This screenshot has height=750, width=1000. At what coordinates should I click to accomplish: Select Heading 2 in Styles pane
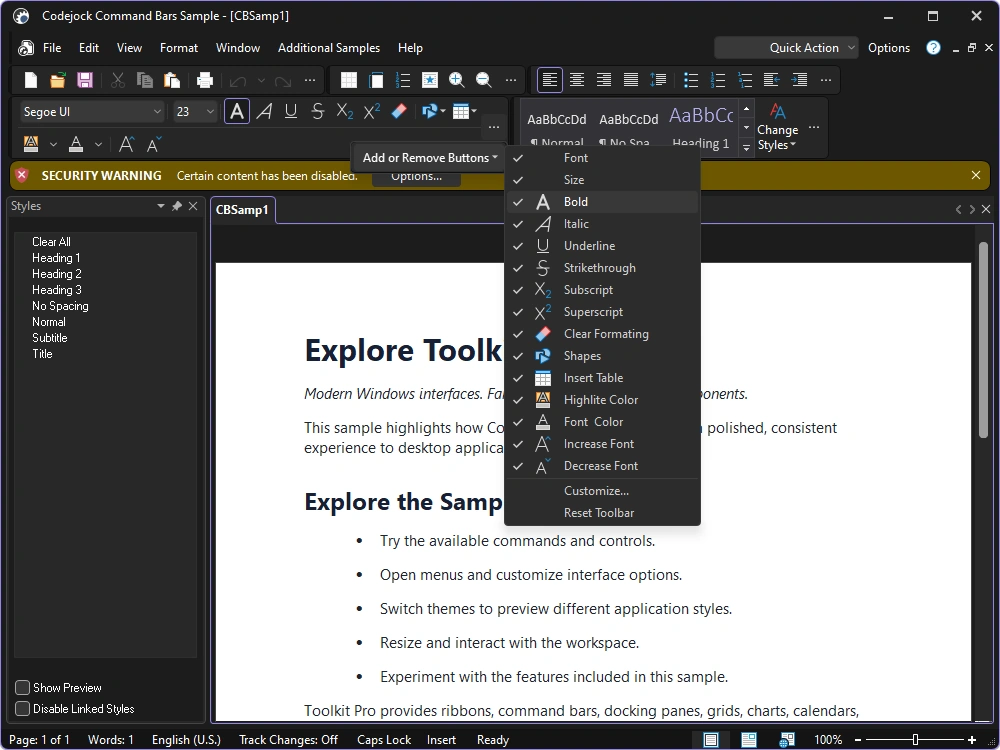coord(57,274)
